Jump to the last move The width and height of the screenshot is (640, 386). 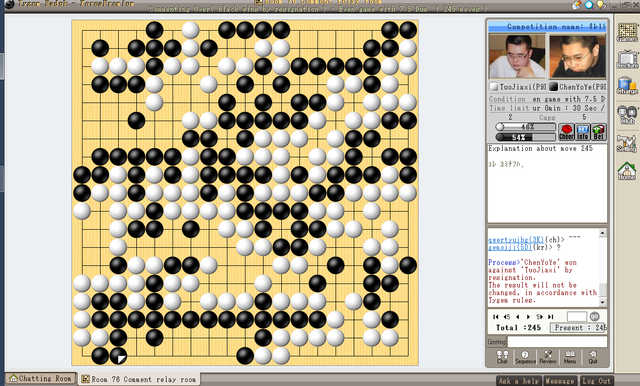coord(550,317)
